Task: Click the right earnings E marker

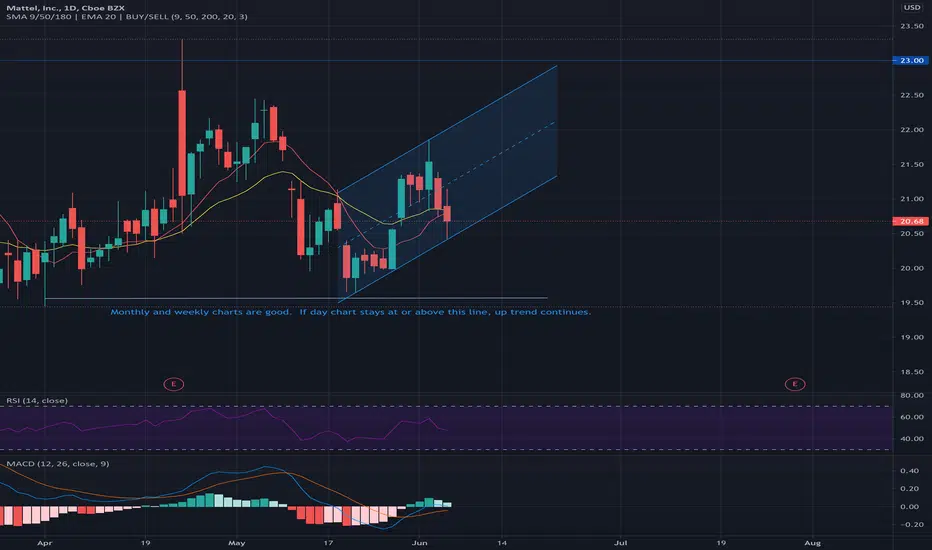Action: coord(795,384)
